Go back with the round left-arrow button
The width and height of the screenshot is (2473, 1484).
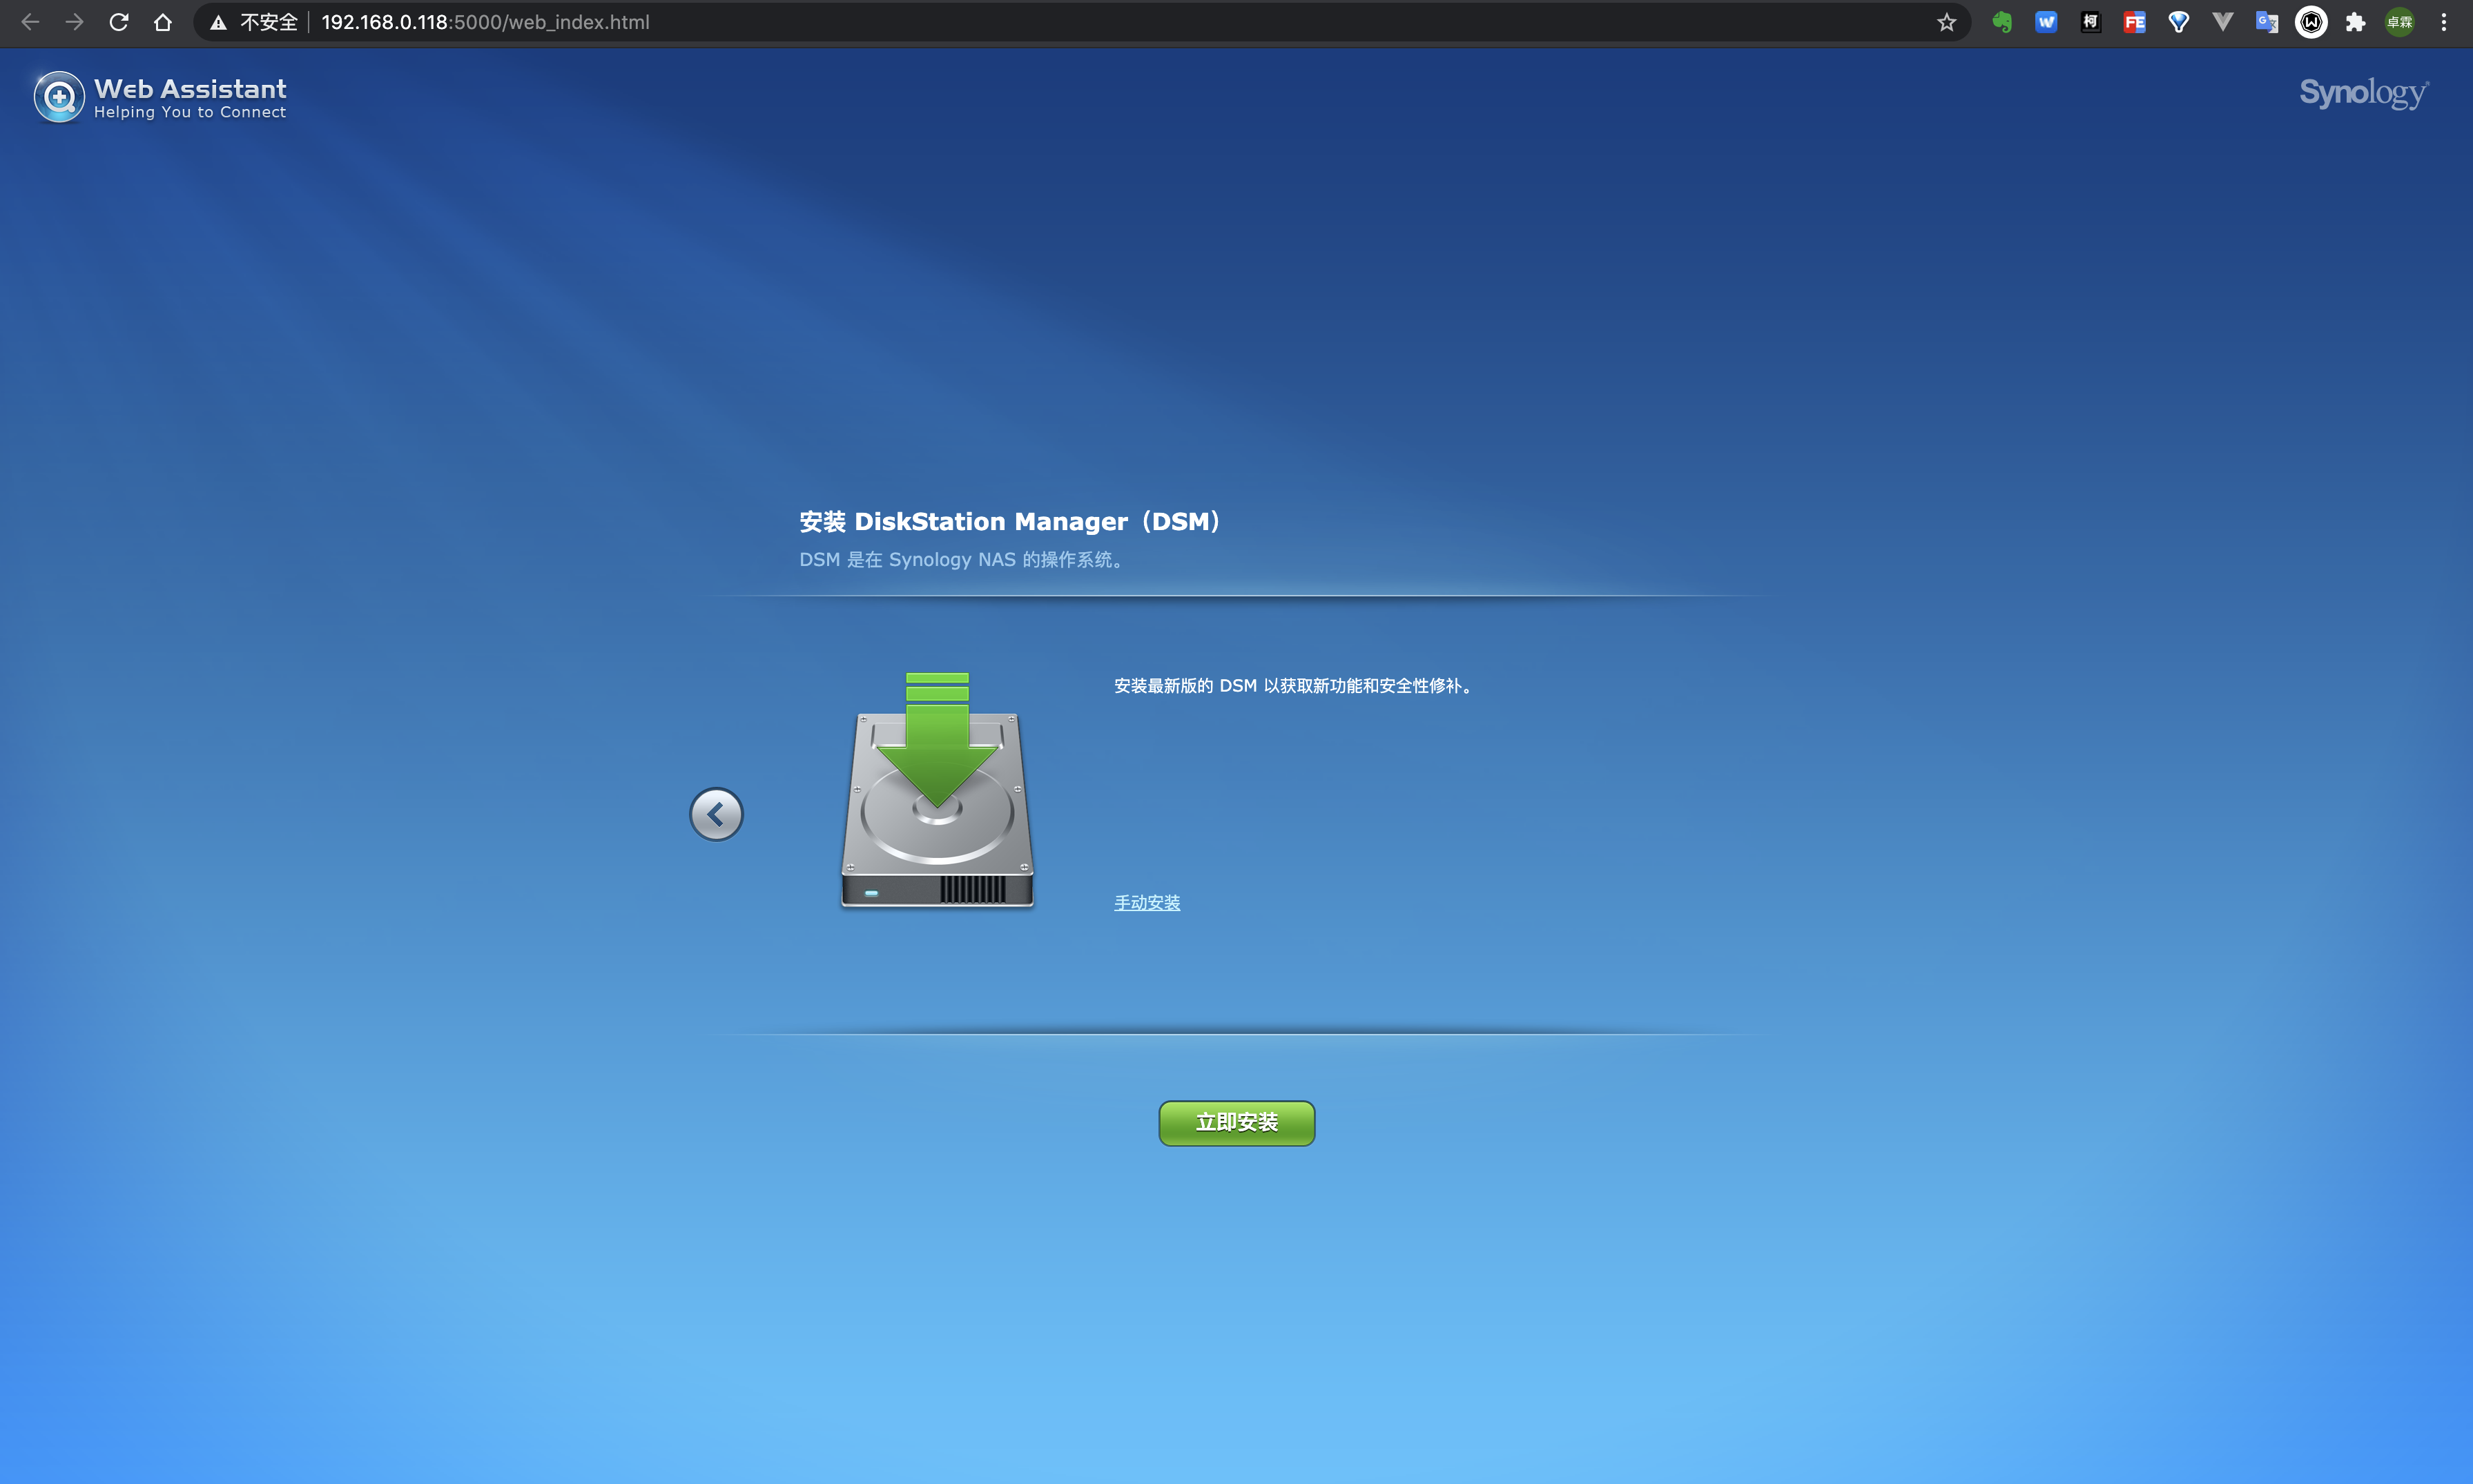pos(716,814)
